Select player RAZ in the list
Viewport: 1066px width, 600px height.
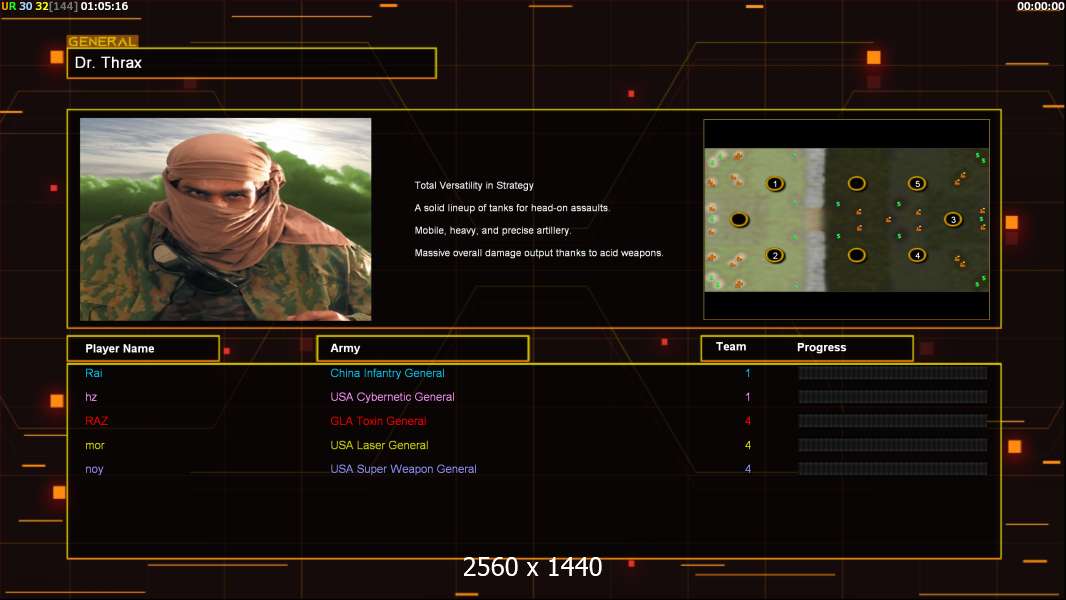click(x=97, y=421)
